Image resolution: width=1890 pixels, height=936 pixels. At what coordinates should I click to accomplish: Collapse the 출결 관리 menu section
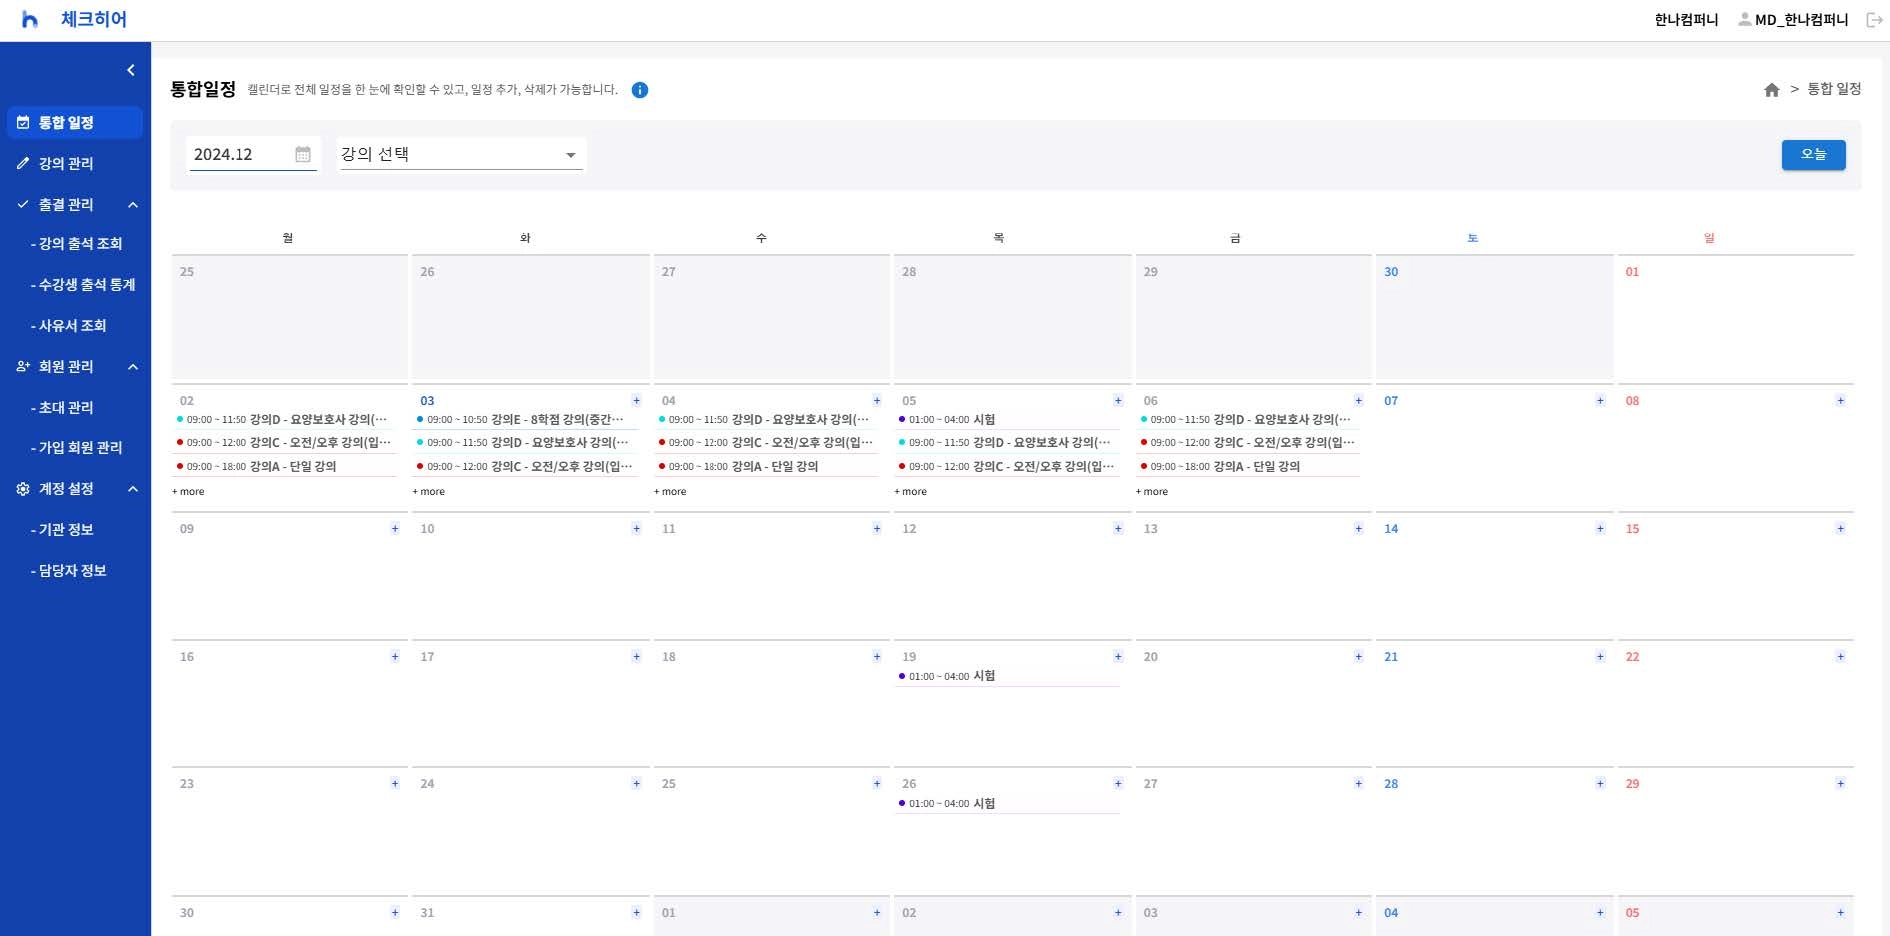pyautogui.click(x=132, y=205)
